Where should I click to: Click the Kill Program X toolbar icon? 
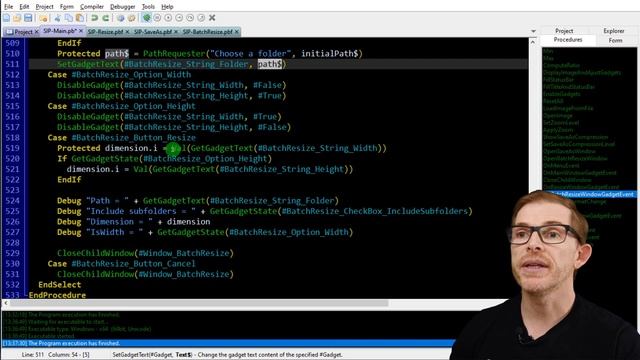(212, 18)
